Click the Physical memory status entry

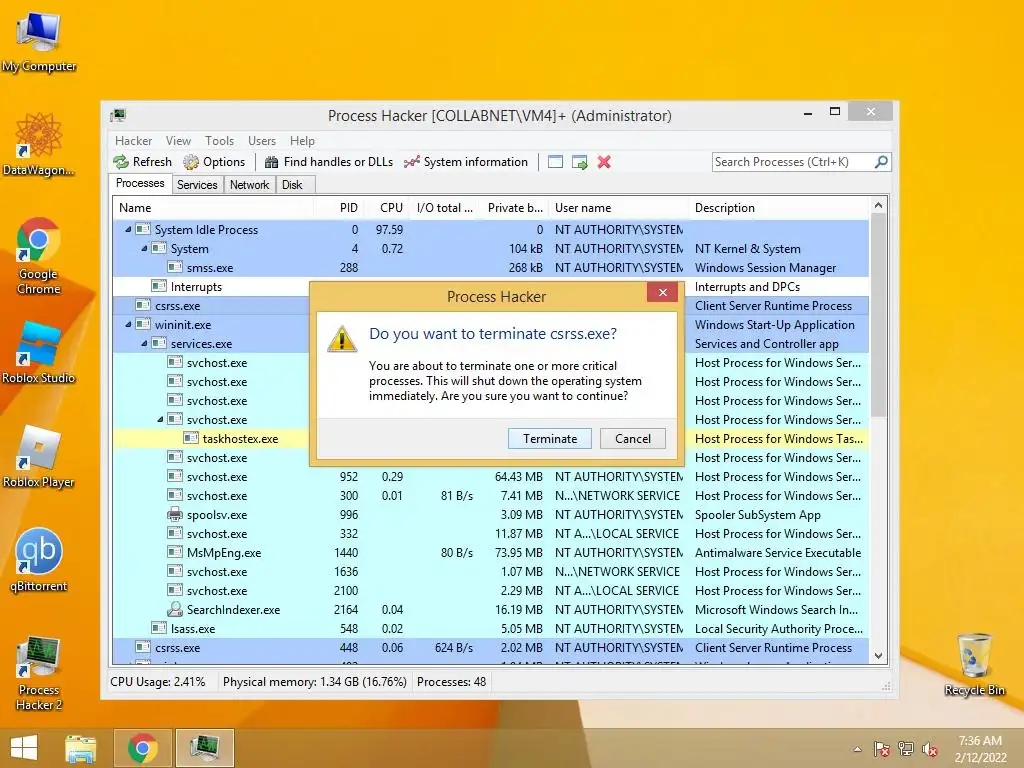pos(314,682)
